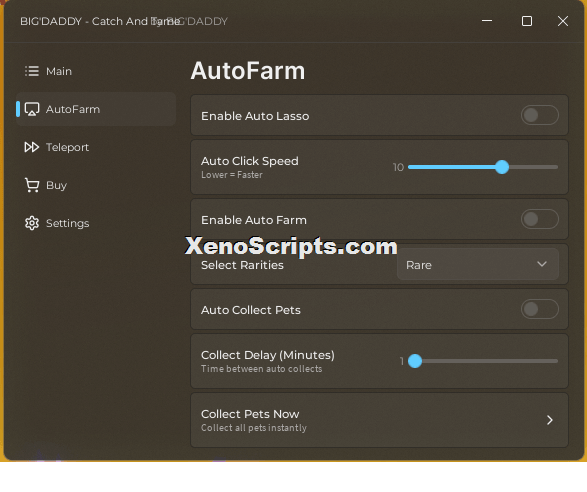The height and width of the screenshot is (492, 587).
Task: Click the AutoFarm monitor icon
Action: (x=32, y=109)
